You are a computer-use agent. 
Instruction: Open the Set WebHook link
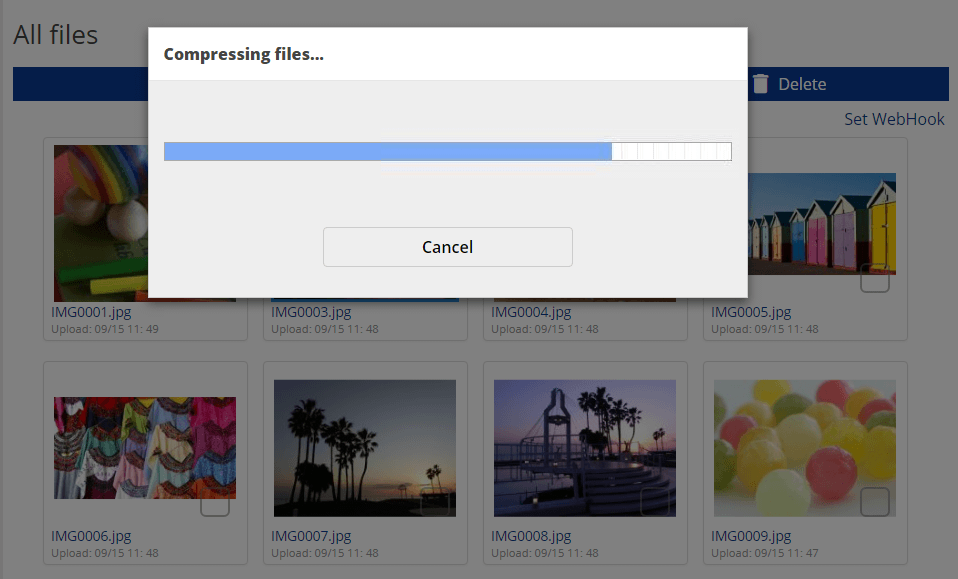click(894, 119)
